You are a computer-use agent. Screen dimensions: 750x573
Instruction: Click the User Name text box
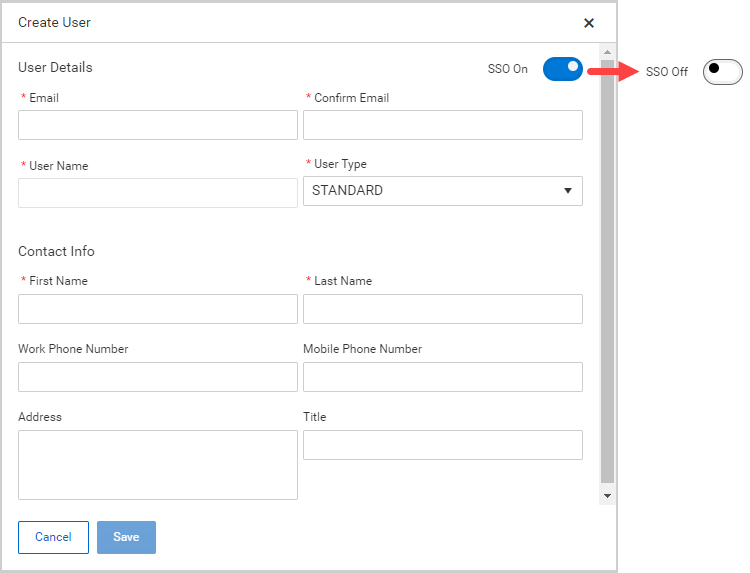coord(158,193)
